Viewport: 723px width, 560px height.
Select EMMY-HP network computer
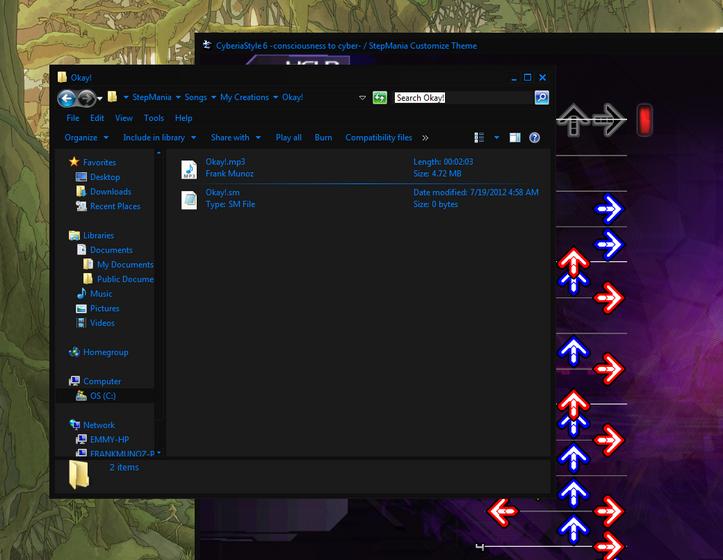point(109,440)
